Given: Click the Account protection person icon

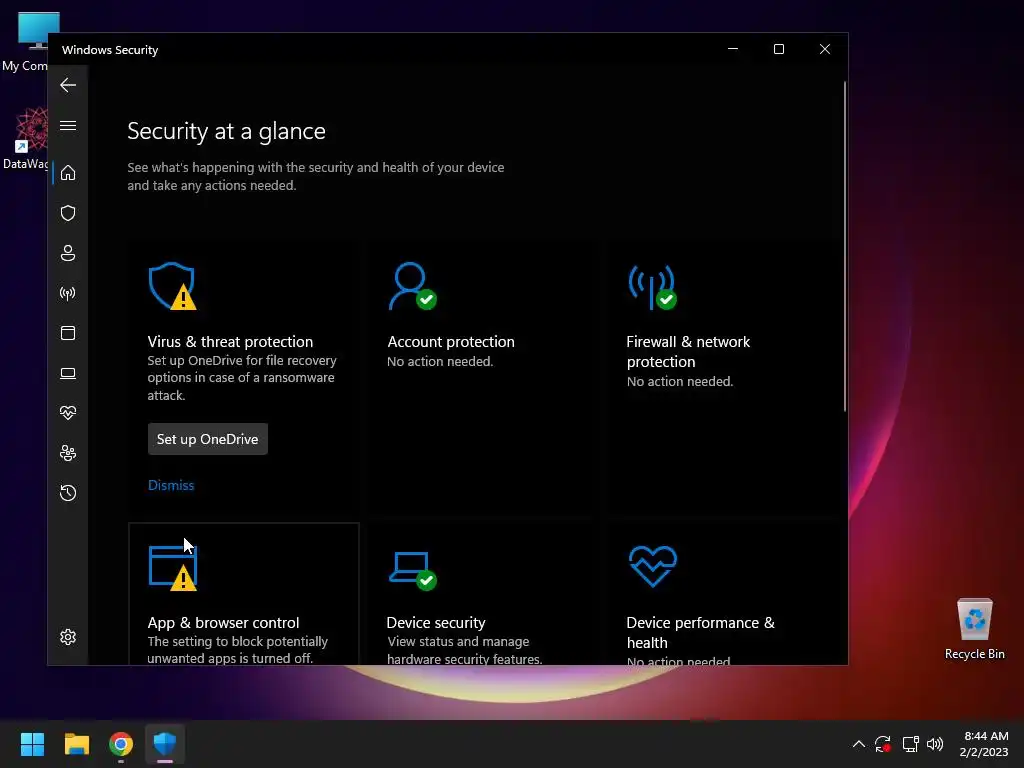Looking at the screenshot, I should 412,286.
